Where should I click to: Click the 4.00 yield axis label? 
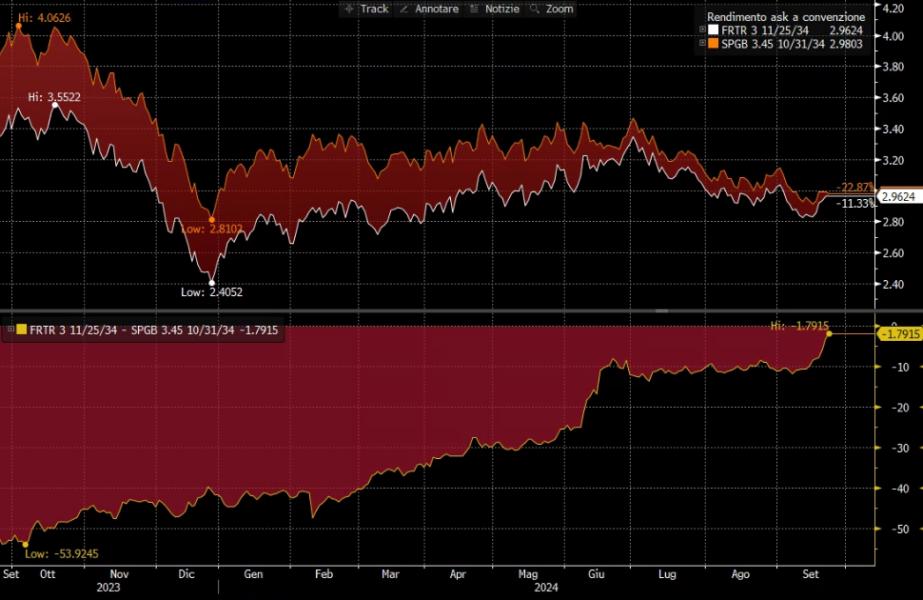(x=894, y=36)
